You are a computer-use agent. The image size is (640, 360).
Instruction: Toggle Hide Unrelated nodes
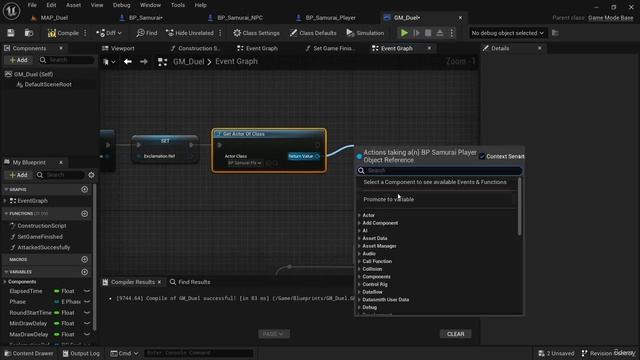click(190, 33)
